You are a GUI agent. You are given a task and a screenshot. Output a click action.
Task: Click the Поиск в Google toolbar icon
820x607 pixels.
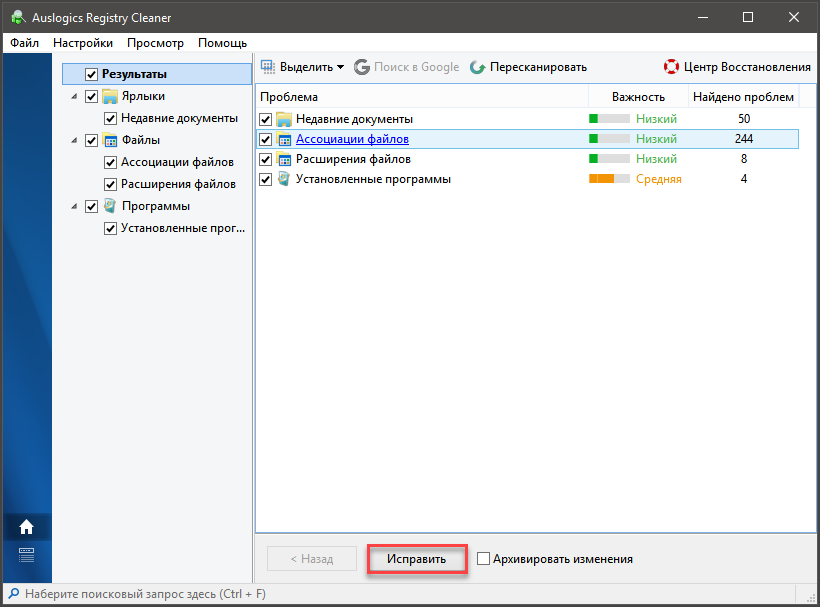pyautogui.click(x=362, y=67)
